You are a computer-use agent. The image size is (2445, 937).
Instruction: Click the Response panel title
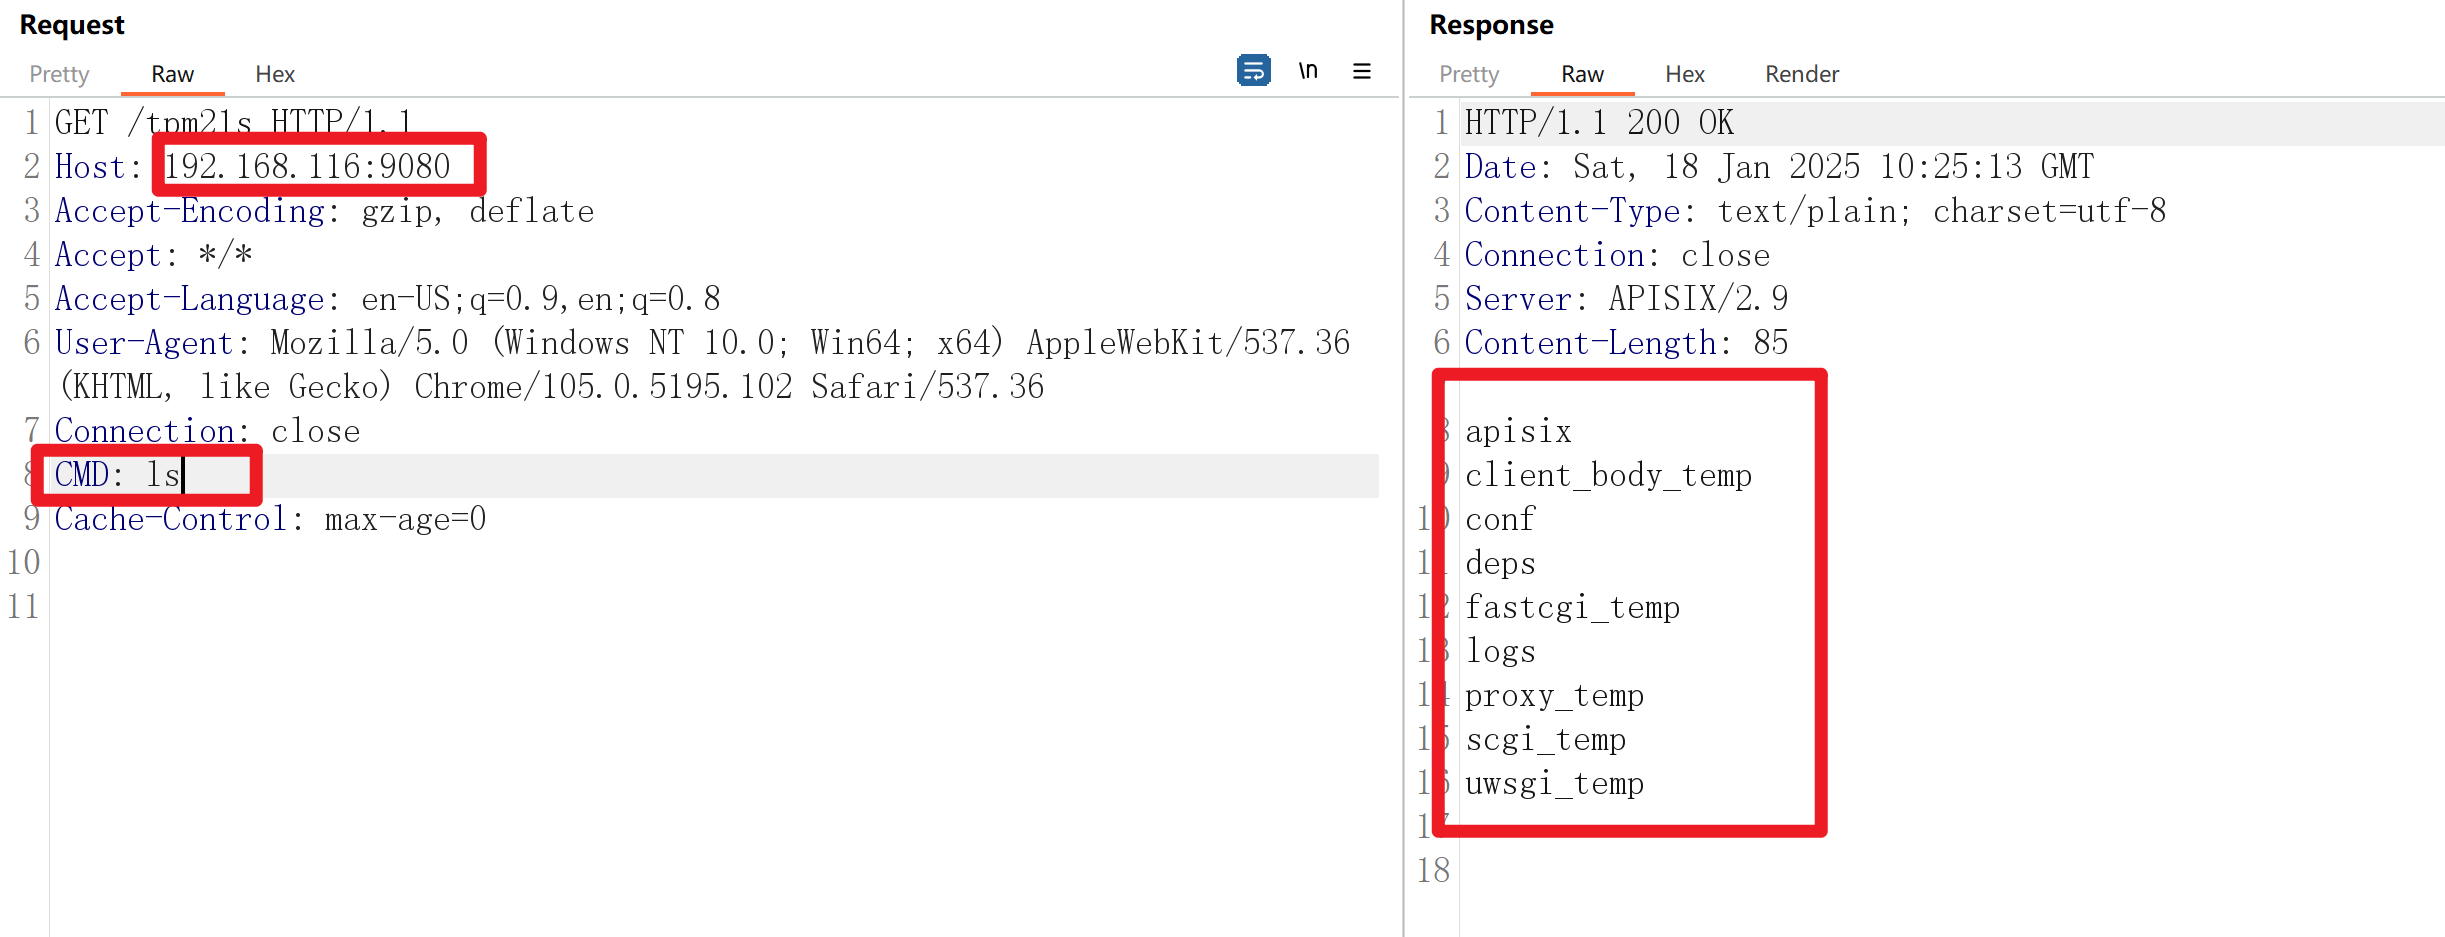[x=1491, y=25]
